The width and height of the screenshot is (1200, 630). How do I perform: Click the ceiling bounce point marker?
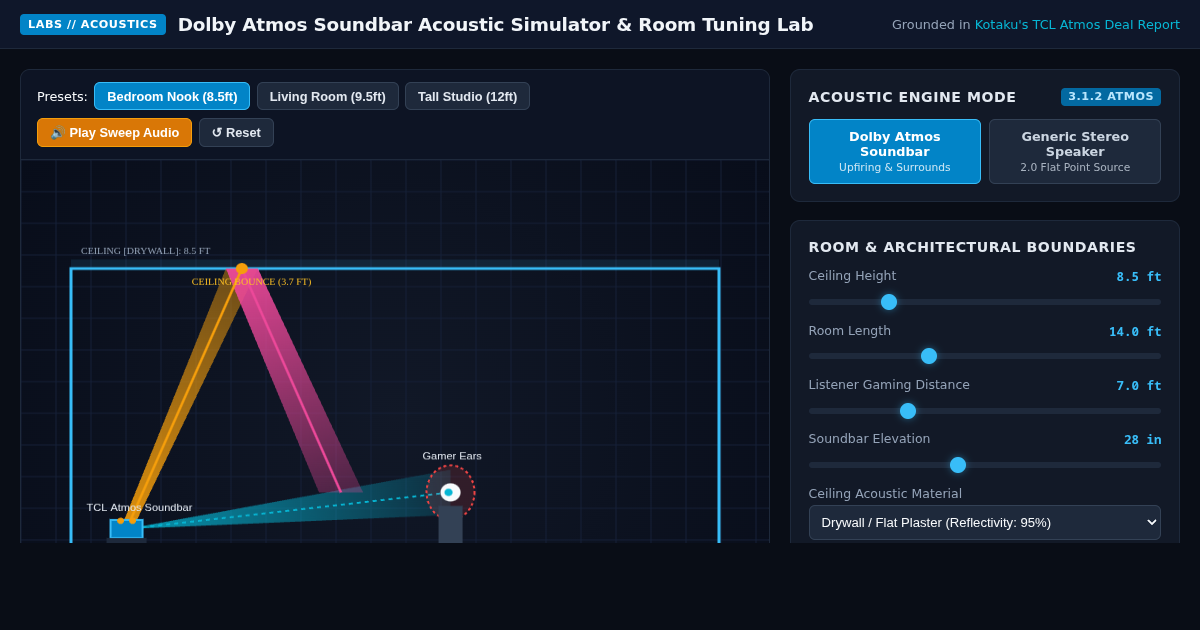(242, 269)
